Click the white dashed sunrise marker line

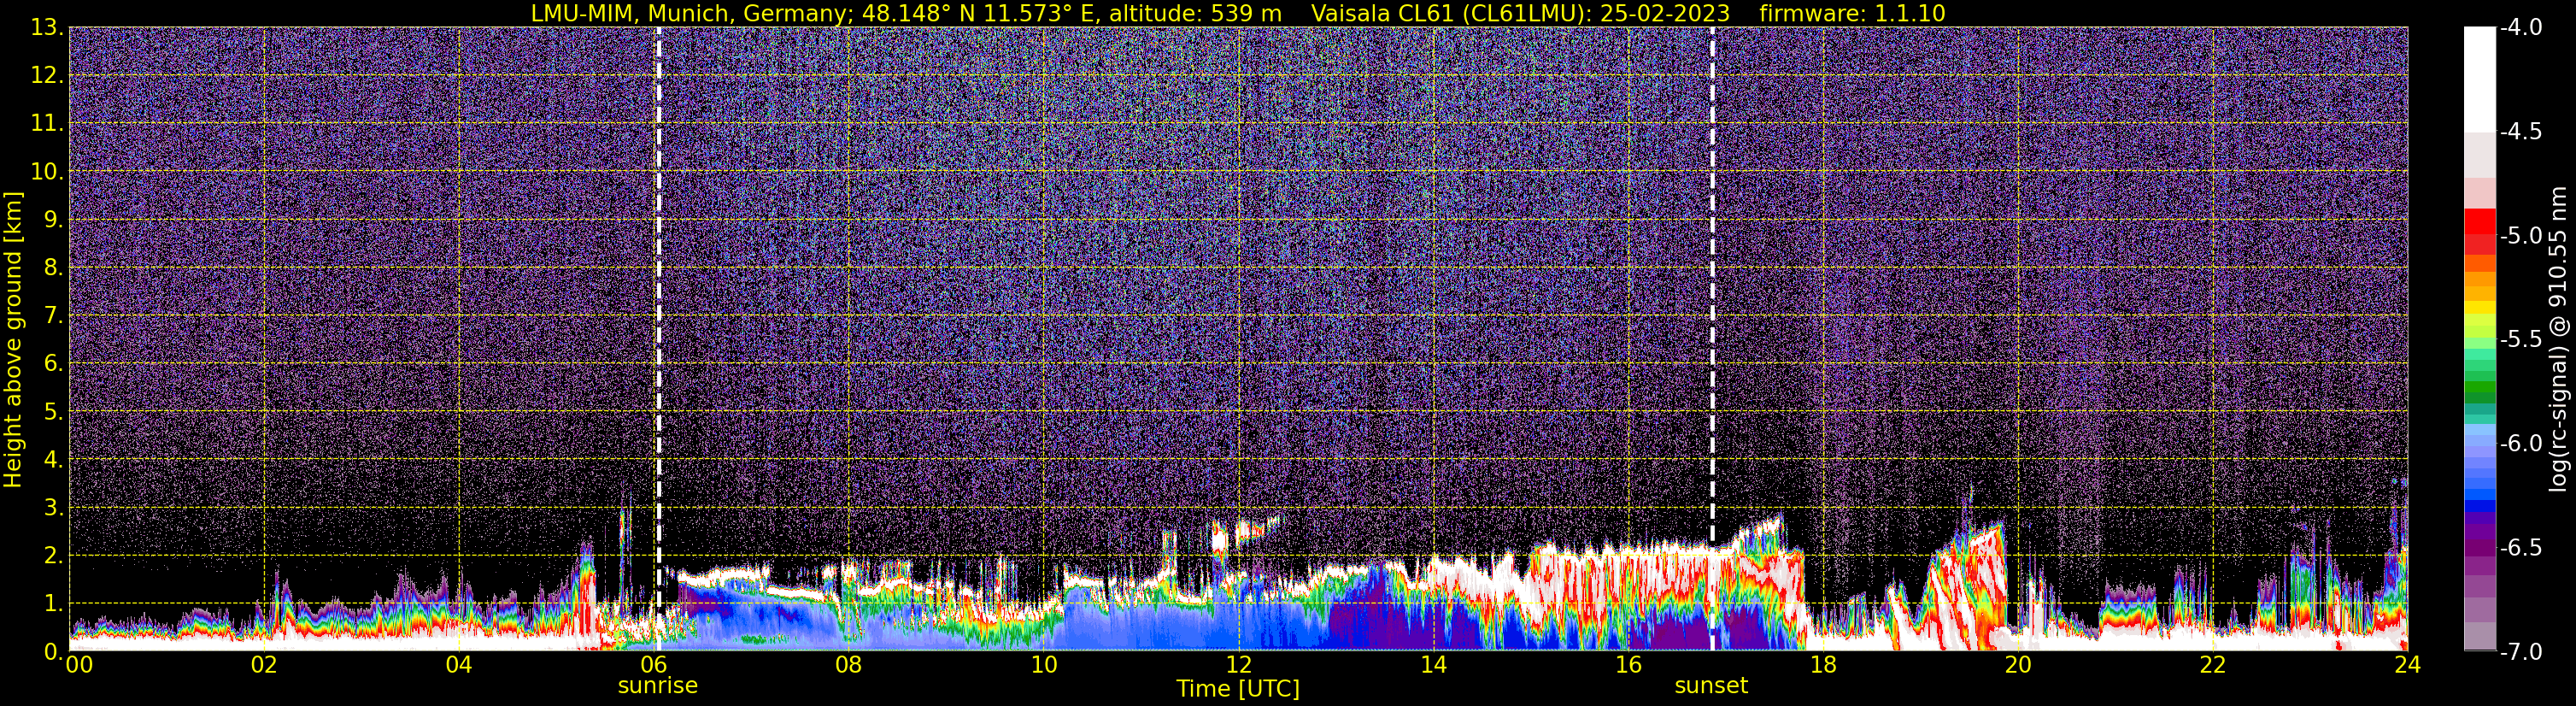coord(658,338)
